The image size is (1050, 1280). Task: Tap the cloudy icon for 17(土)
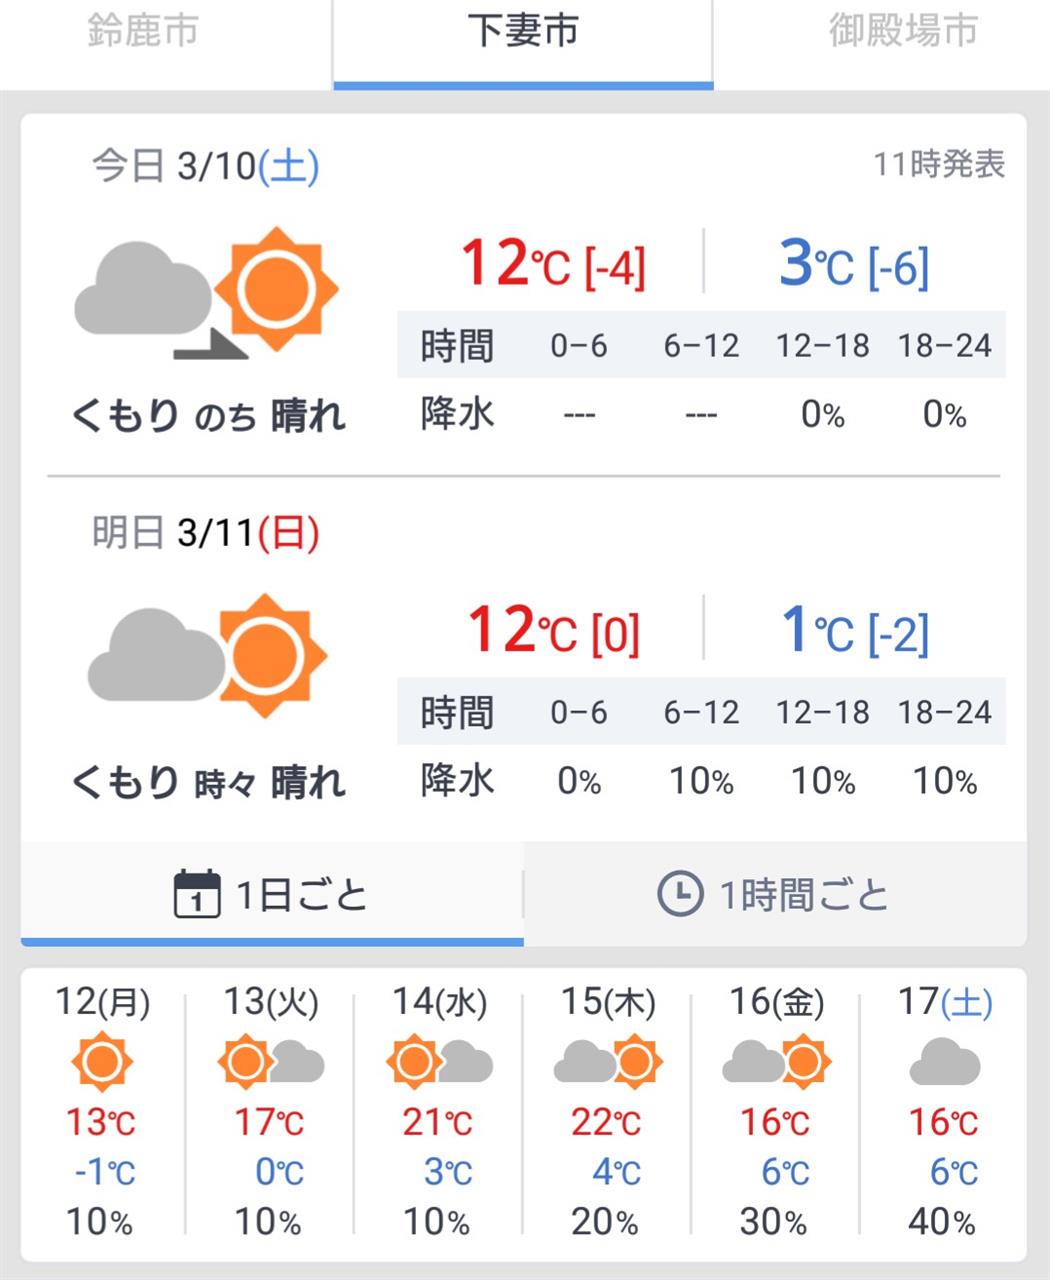[x=945, y=1062]
